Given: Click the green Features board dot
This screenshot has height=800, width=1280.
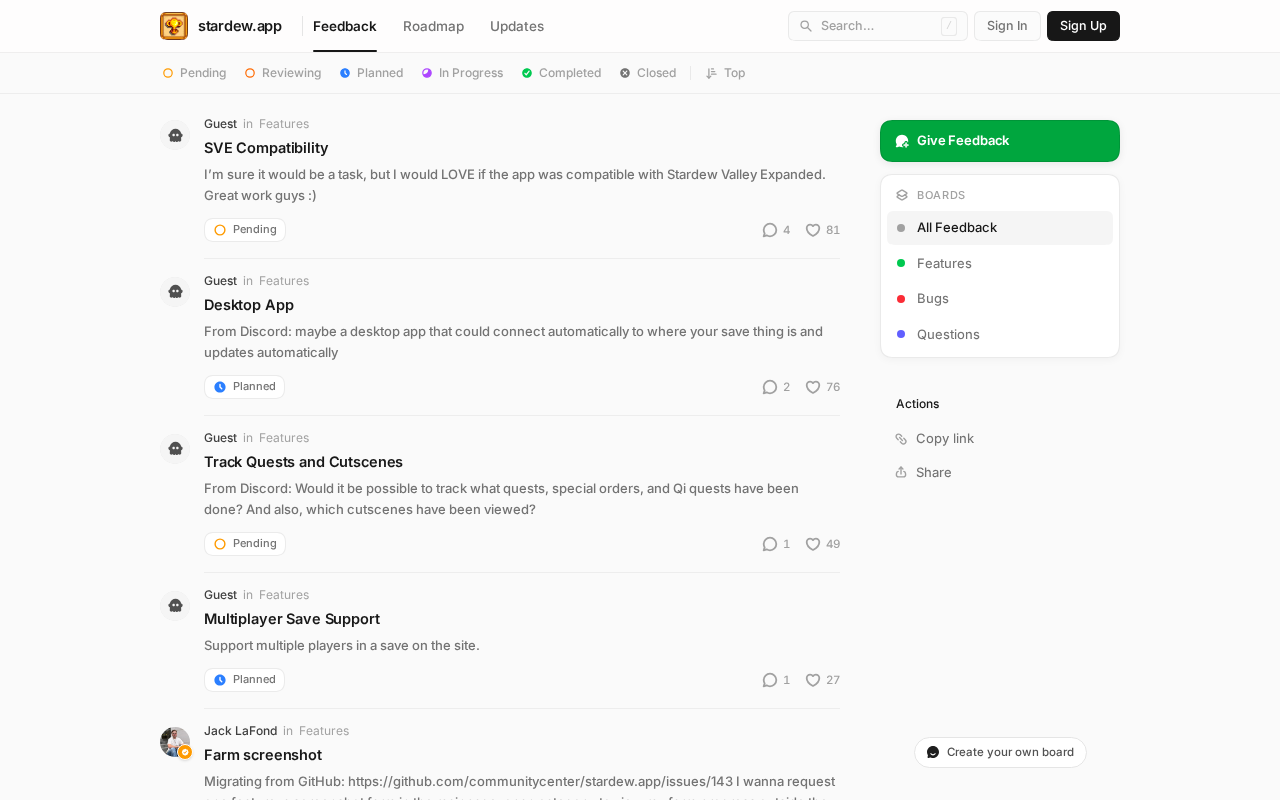Looking at the screenshot, I should click(901, 263).
